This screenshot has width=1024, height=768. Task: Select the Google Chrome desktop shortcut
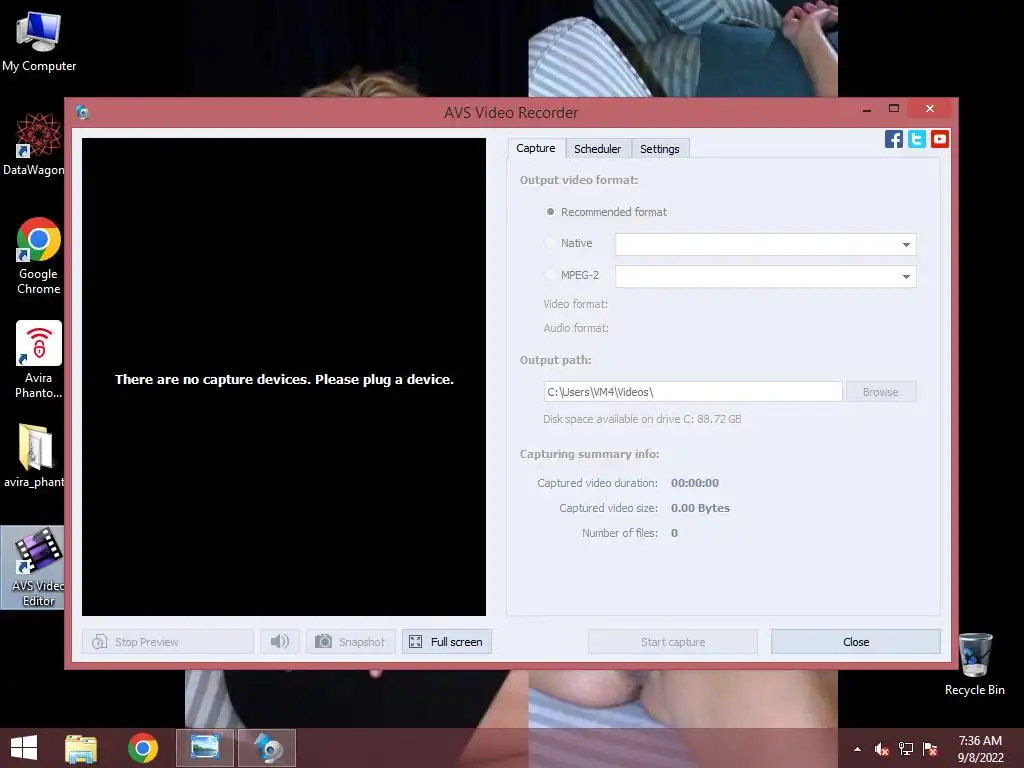point(39,256)
